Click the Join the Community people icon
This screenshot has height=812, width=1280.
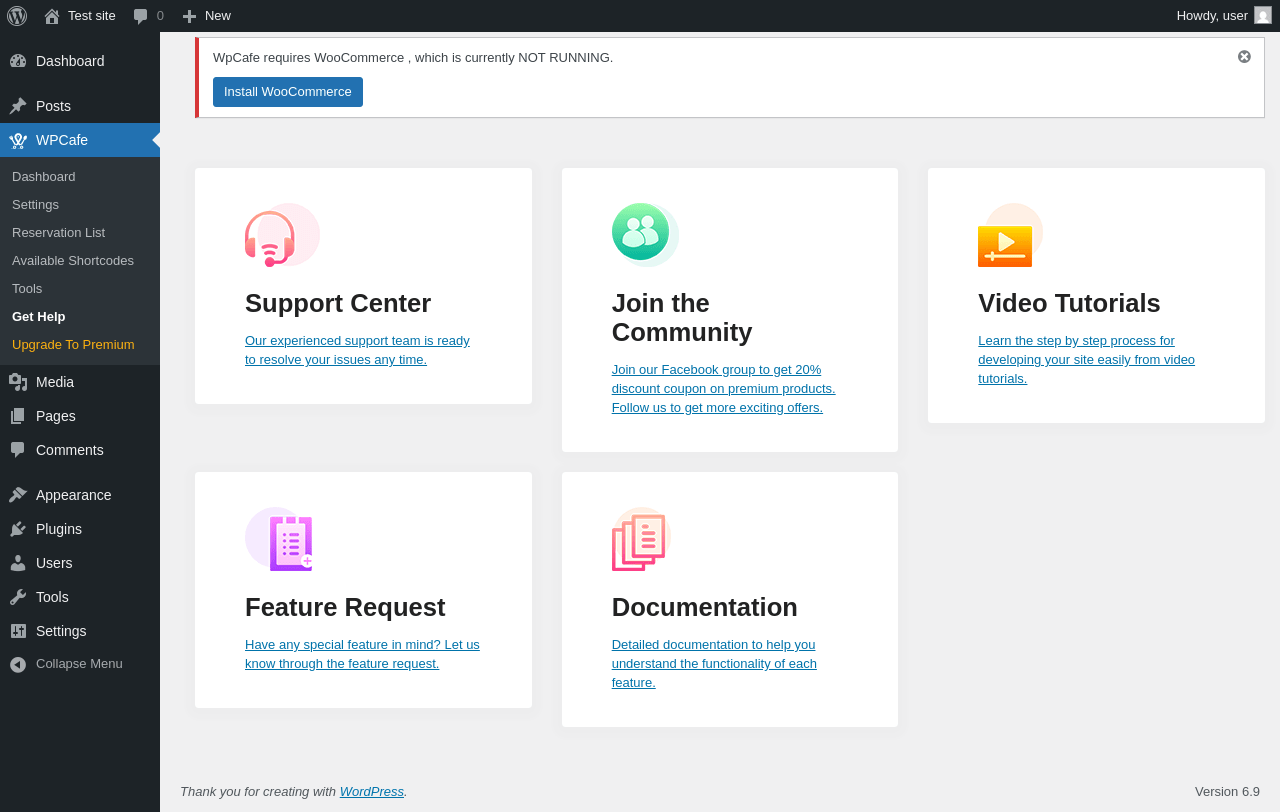coord(641,232)
